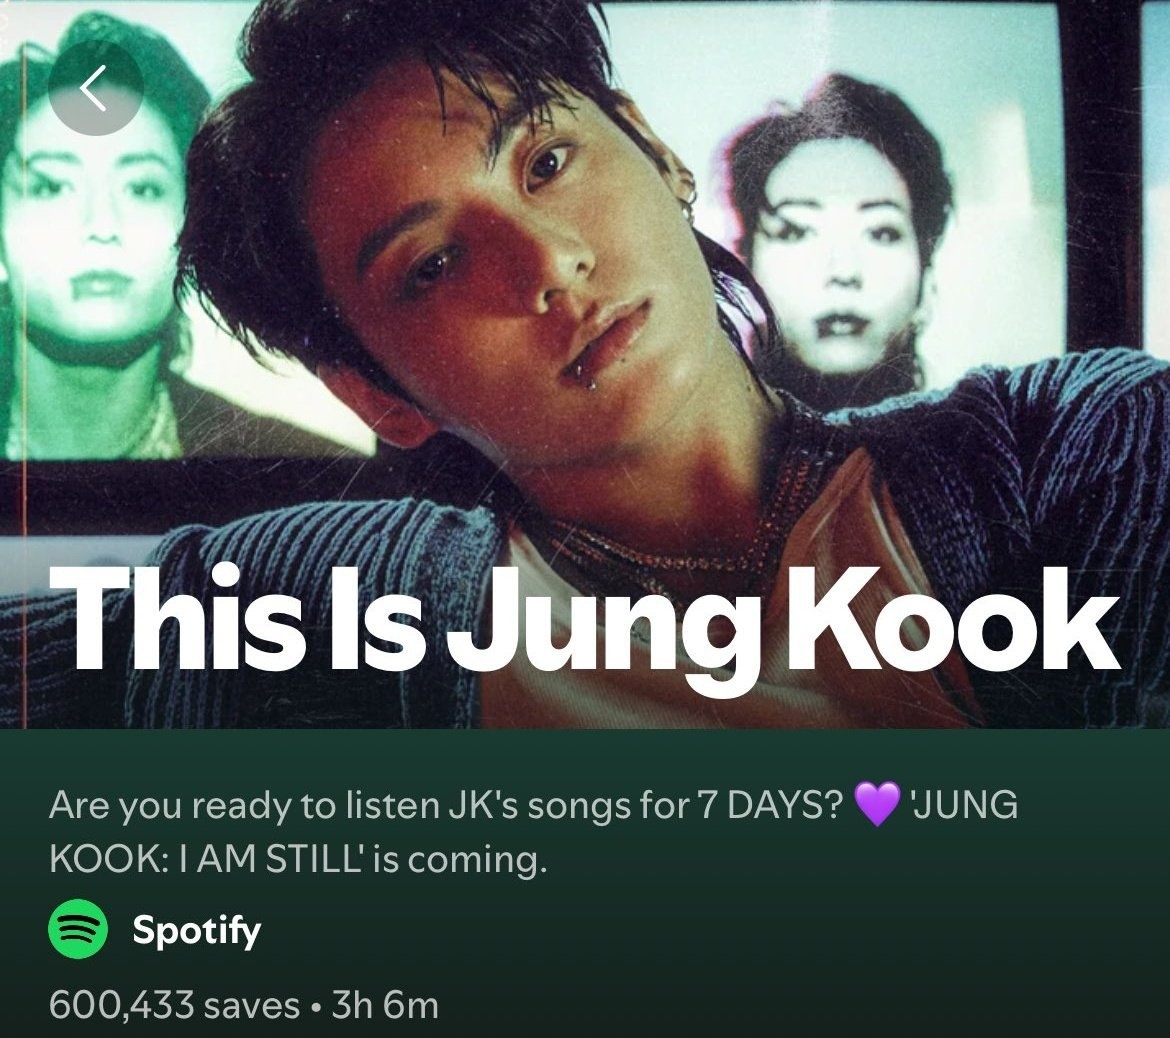1170x1038 pixels.
Task: Select the 'This Is Jung Kook' playlist title
Action: coord(586,628)
